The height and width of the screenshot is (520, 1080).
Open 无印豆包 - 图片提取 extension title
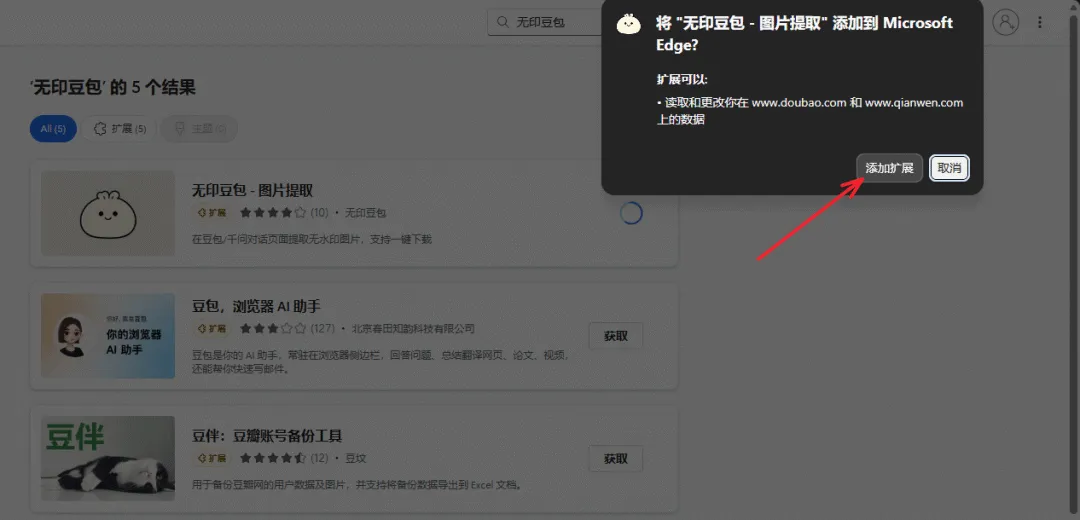coord(252,191)
